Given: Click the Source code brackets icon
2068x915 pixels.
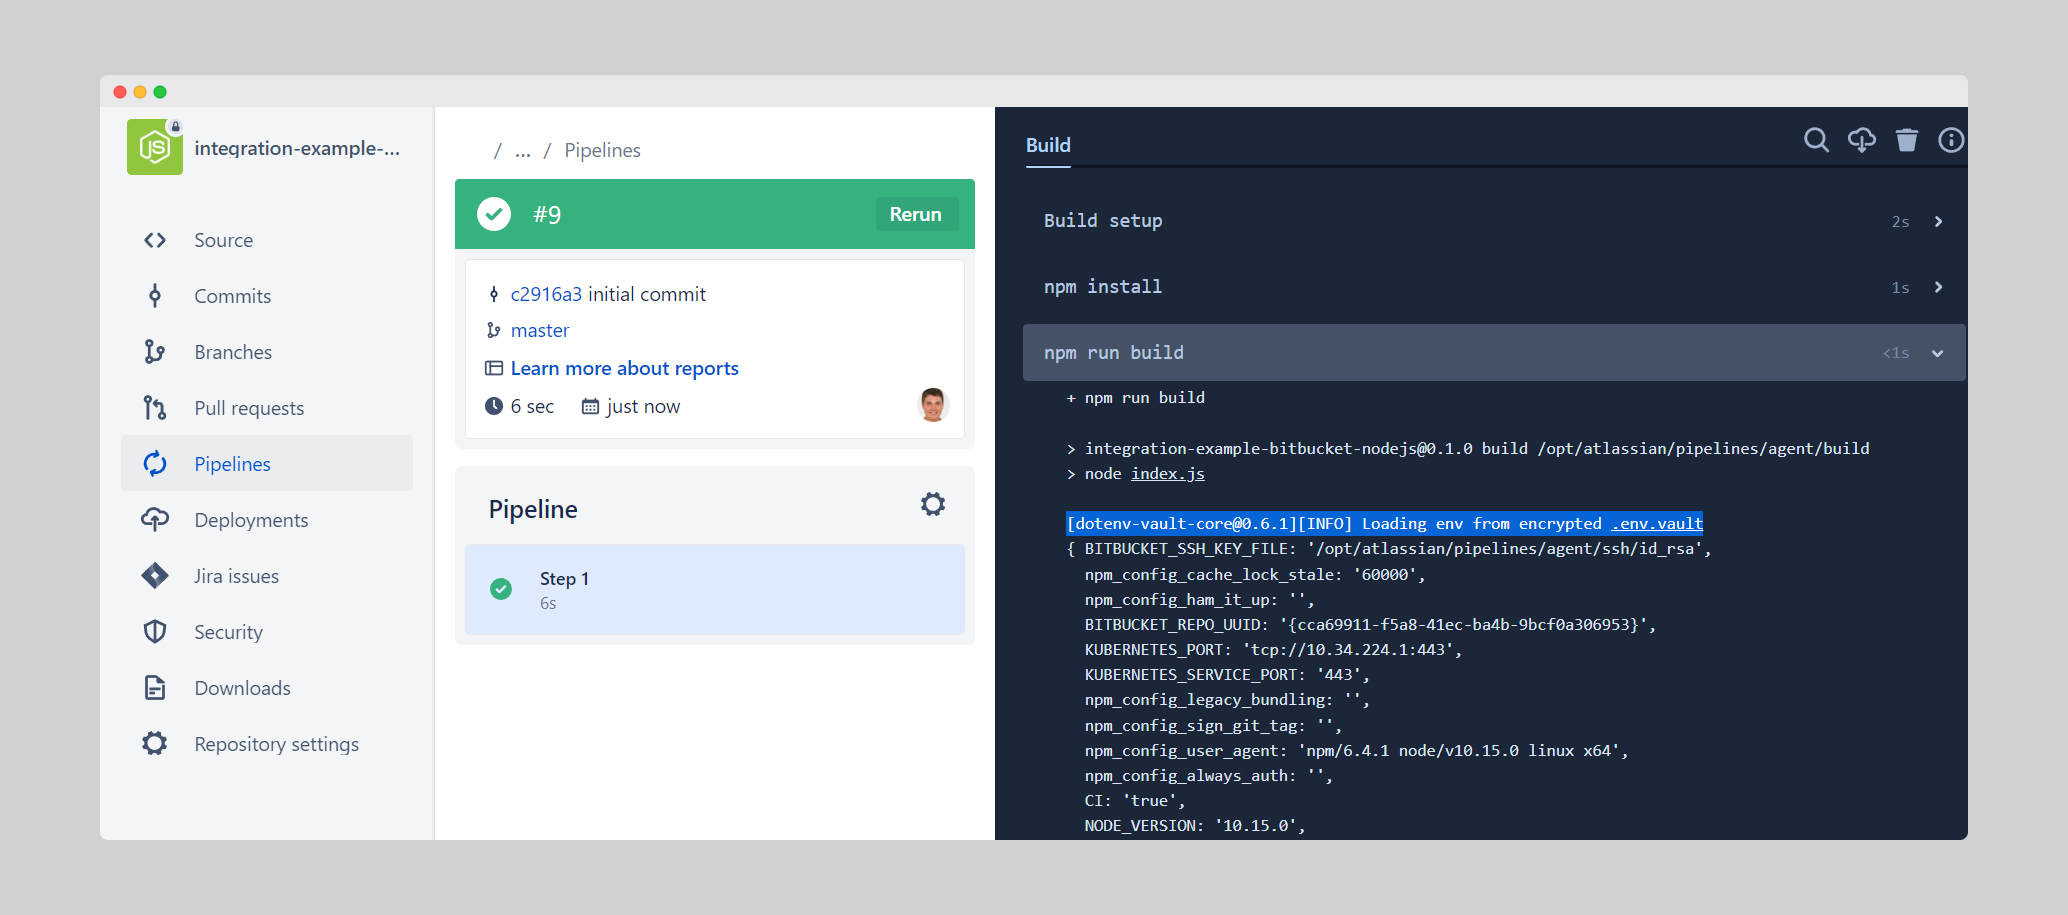Looking at the screenshot, I should (x=155, y=240).
